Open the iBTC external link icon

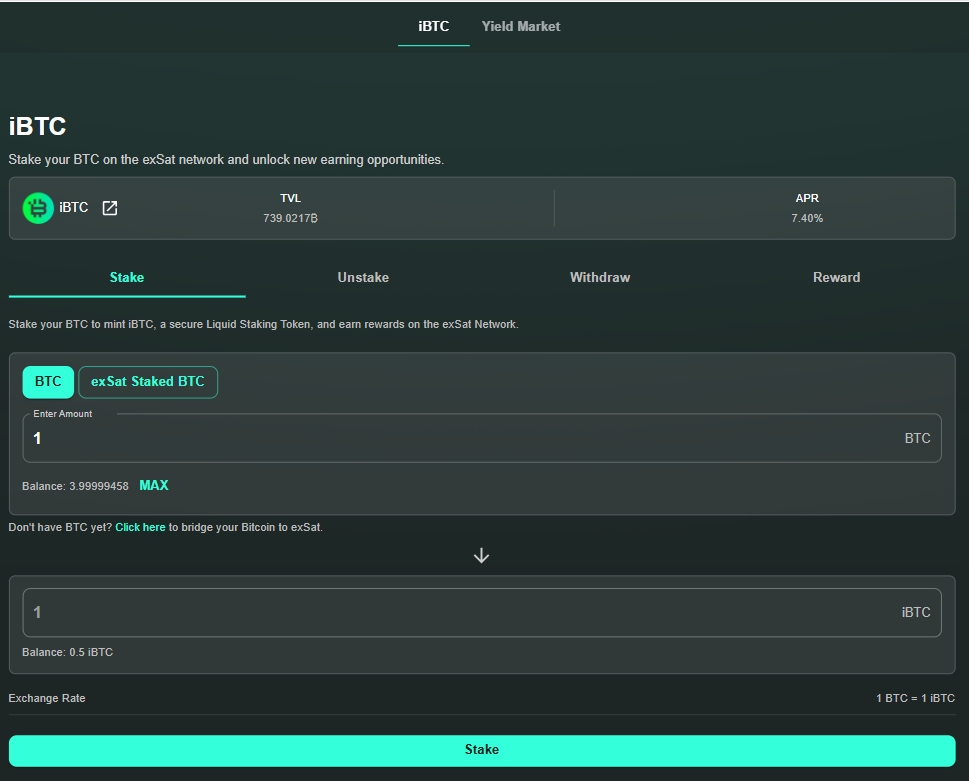[x=110, y=208]
